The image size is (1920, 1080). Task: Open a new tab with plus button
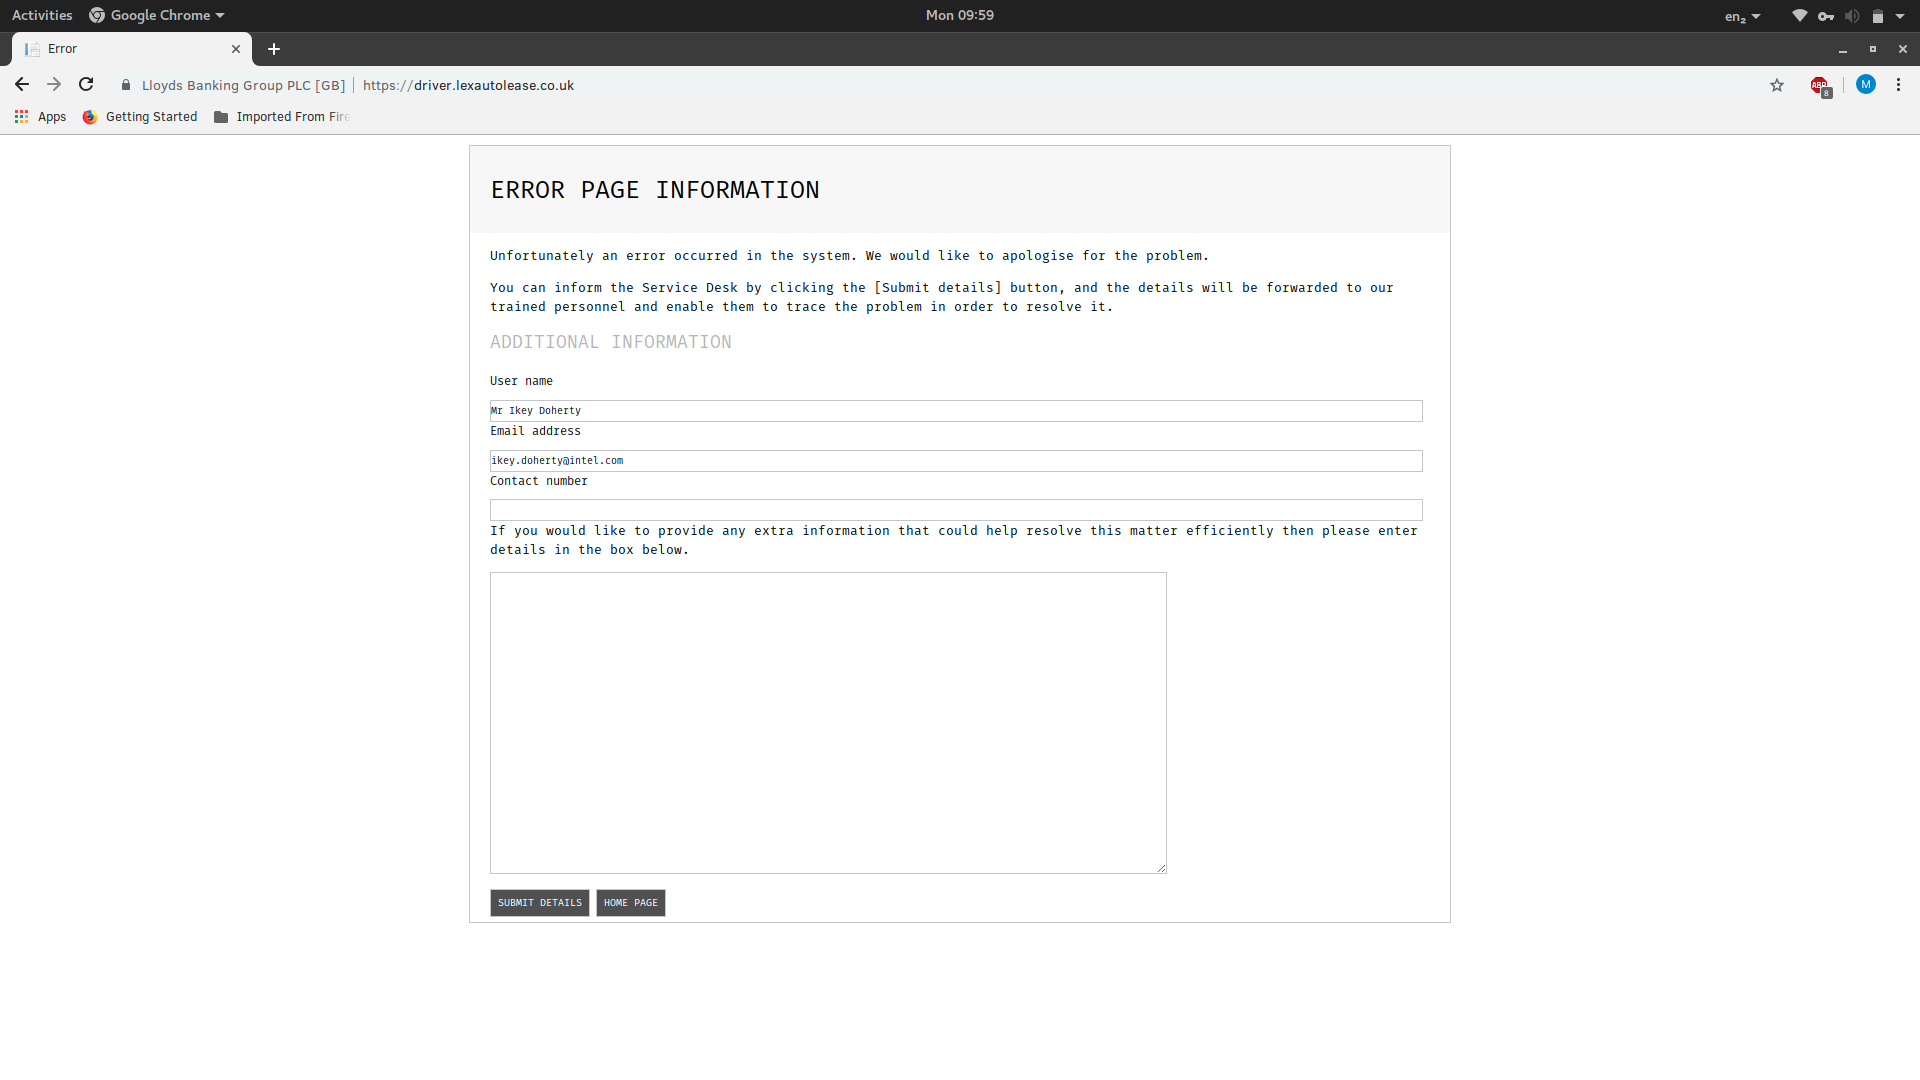tap(274, 49)
